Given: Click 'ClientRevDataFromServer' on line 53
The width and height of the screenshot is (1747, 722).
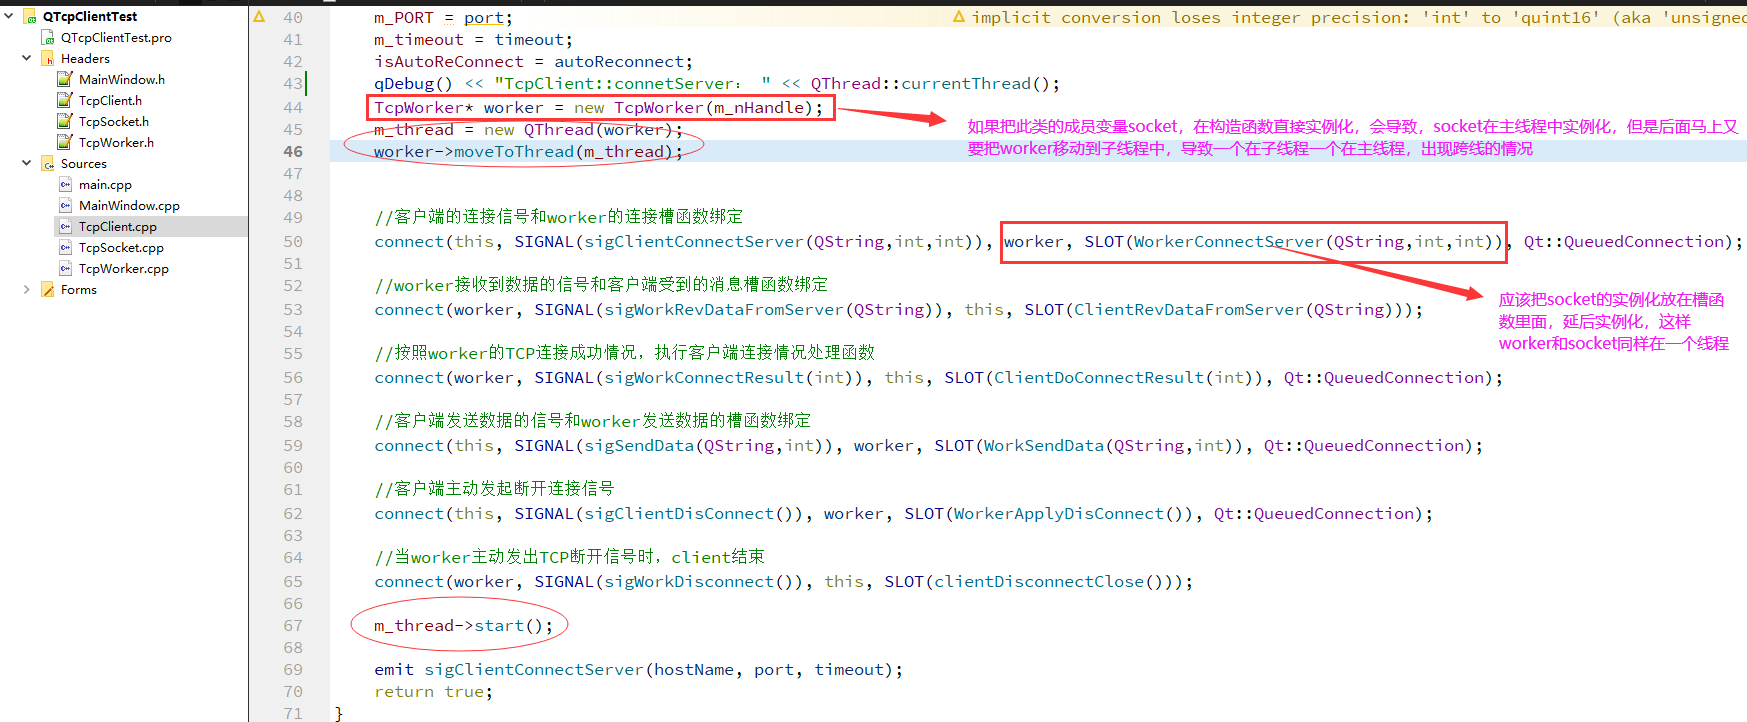Looking at the screenshot, I should (1189, 309).
